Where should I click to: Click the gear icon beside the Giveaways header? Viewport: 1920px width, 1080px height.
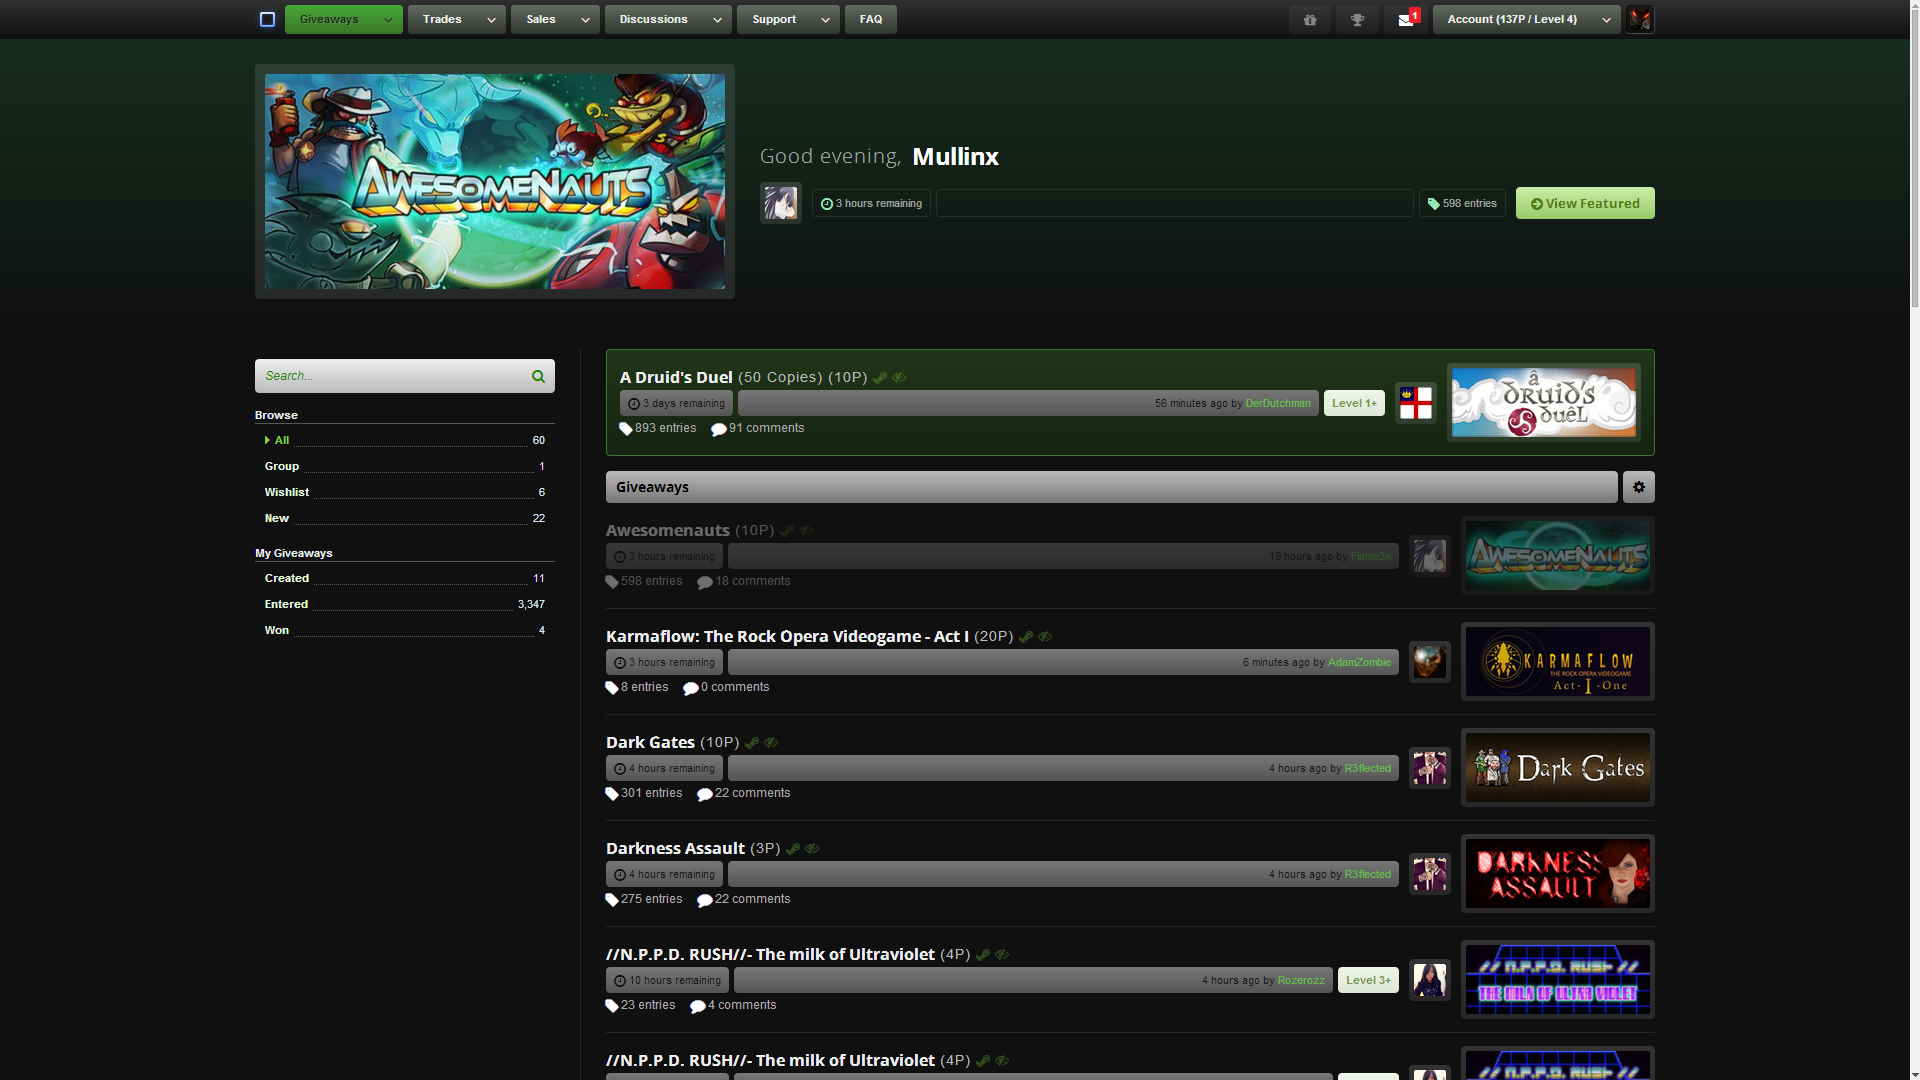click(1638, 487)
